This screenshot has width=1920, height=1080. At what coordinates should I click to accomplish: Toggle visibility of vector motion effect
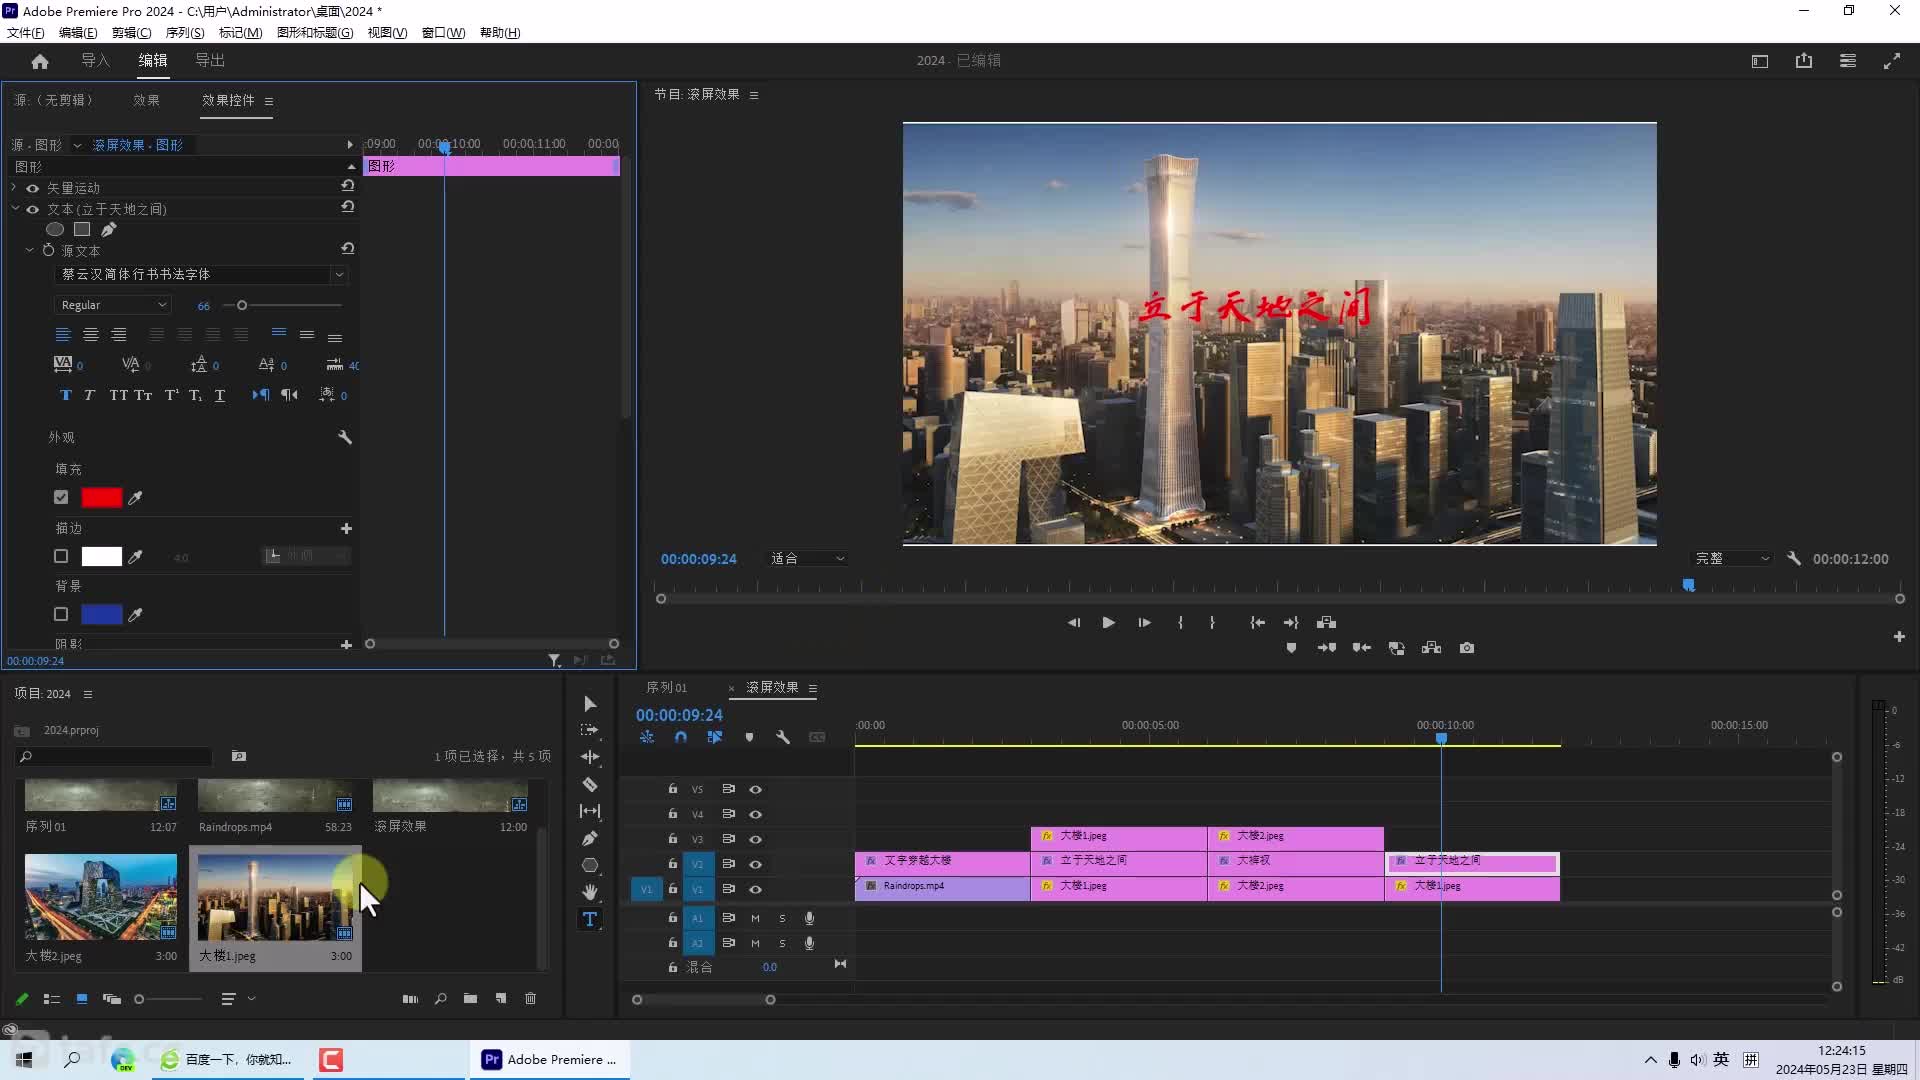click(x=32, y=188)
